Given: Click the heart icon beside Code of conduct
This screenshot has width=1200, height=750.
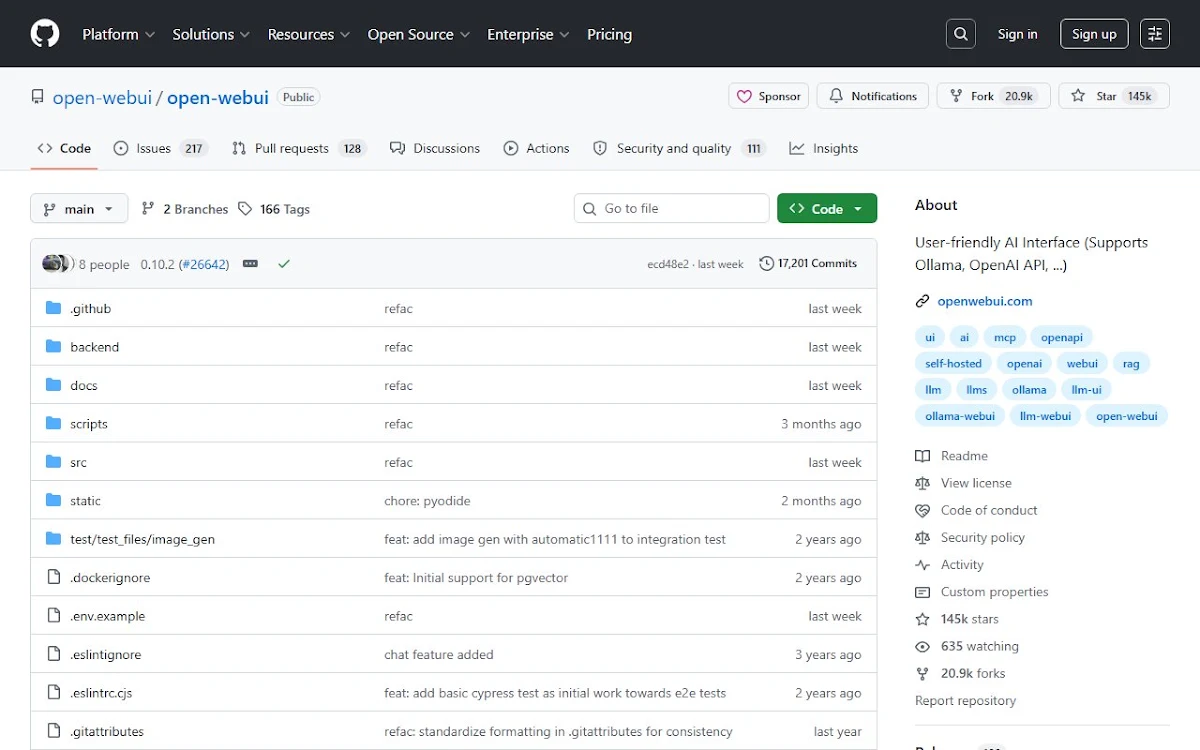Looking at the screenshot, I should click(x=922, y=510).
